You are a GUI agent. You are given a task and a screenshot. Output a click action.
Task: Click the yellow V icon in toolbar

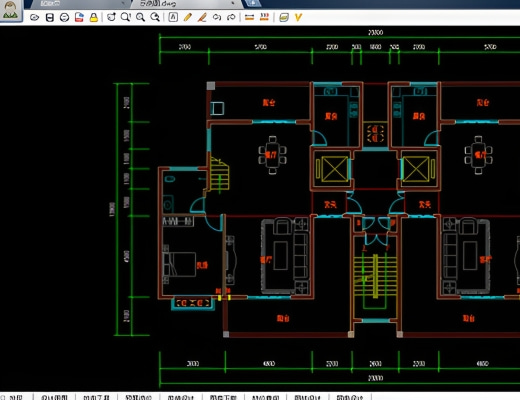tap(298, 17)
